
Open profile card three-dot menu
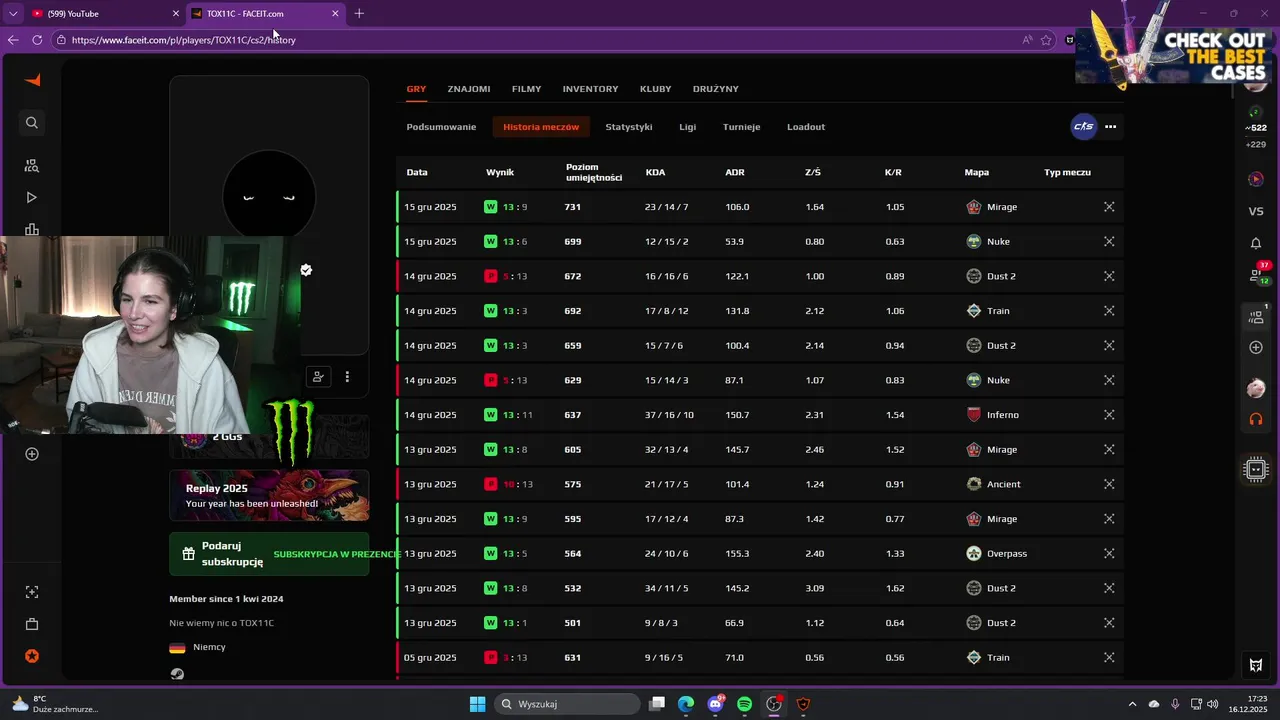click(347, 377)
